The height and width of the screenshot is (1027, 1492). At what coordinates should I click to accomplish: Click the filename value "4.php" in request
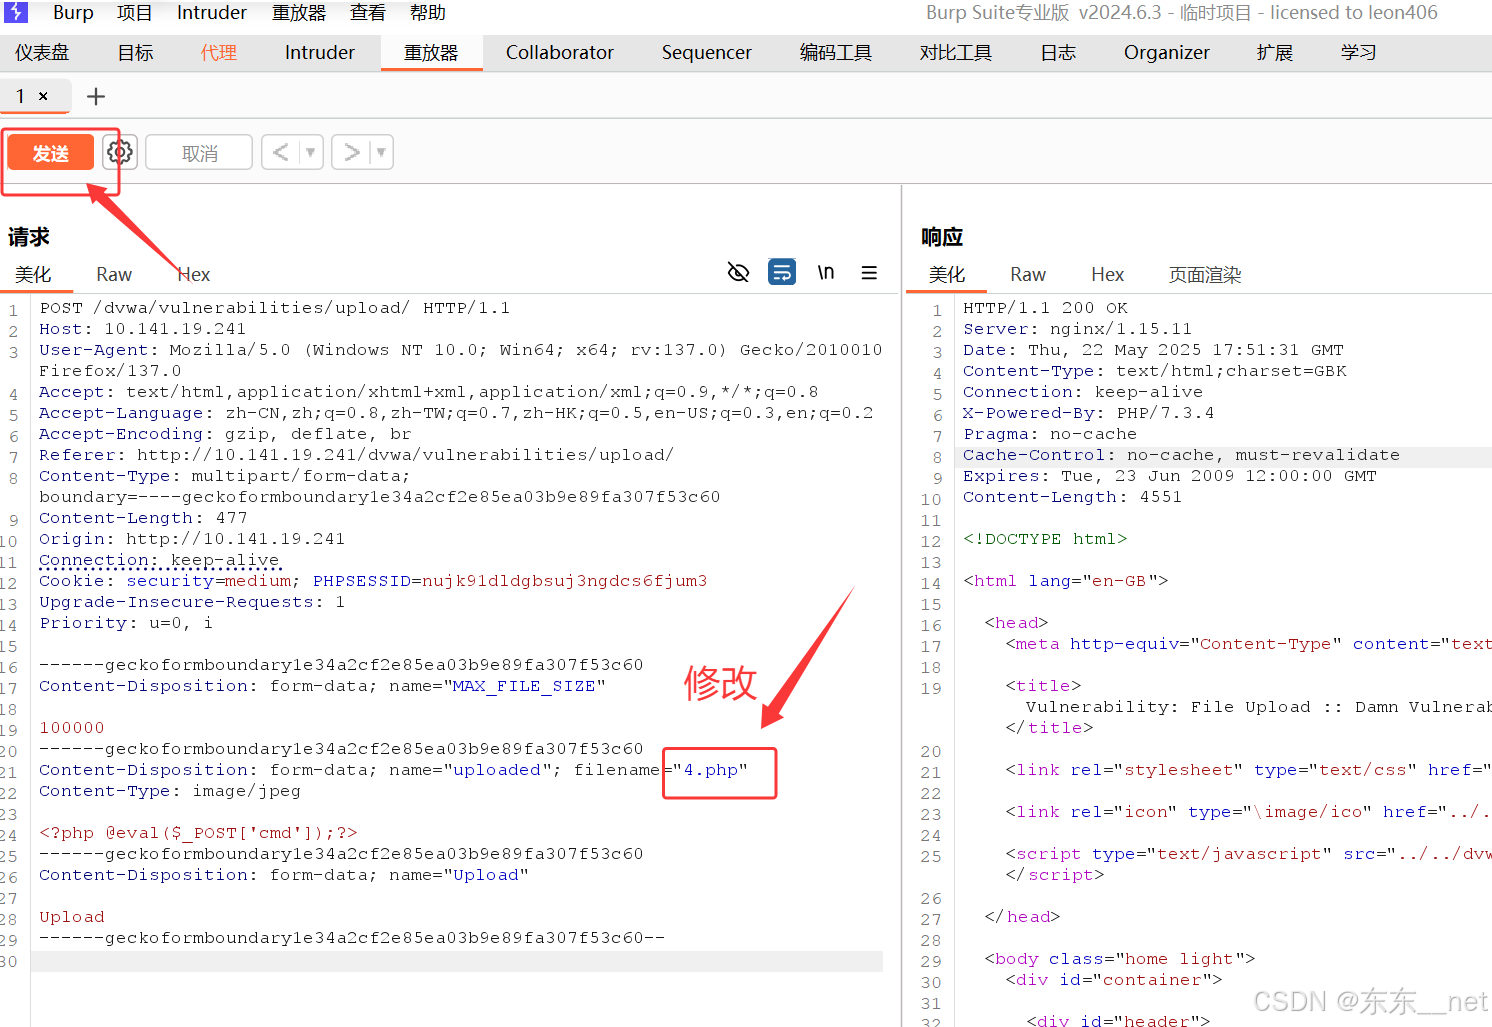point(715,770)
